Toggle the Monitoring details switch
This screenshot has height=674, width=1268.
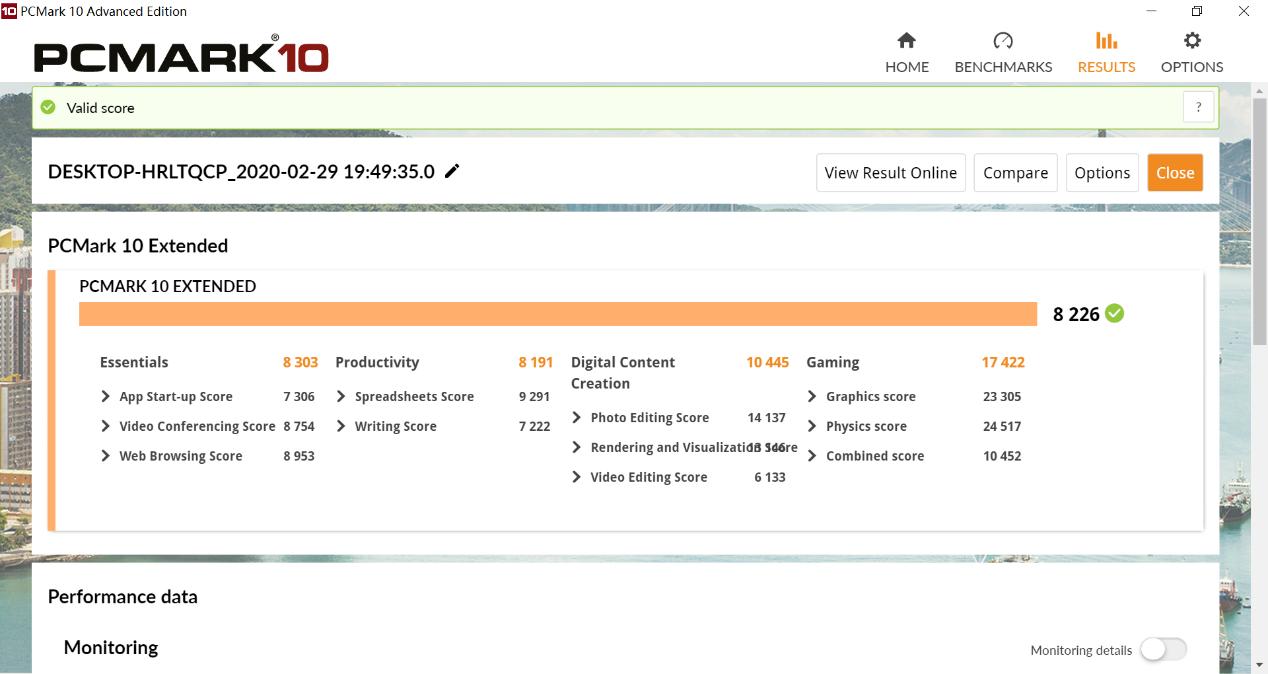[1163, 649]
